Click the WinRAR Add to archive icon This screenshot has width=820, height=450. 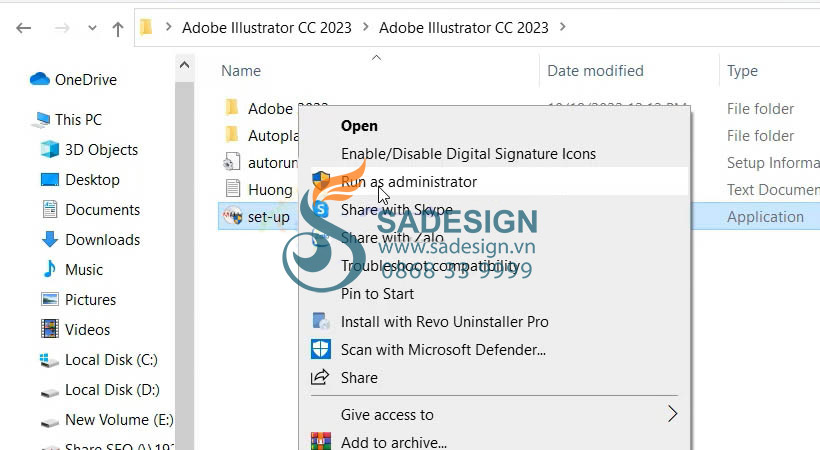click(x=321, y=441)
